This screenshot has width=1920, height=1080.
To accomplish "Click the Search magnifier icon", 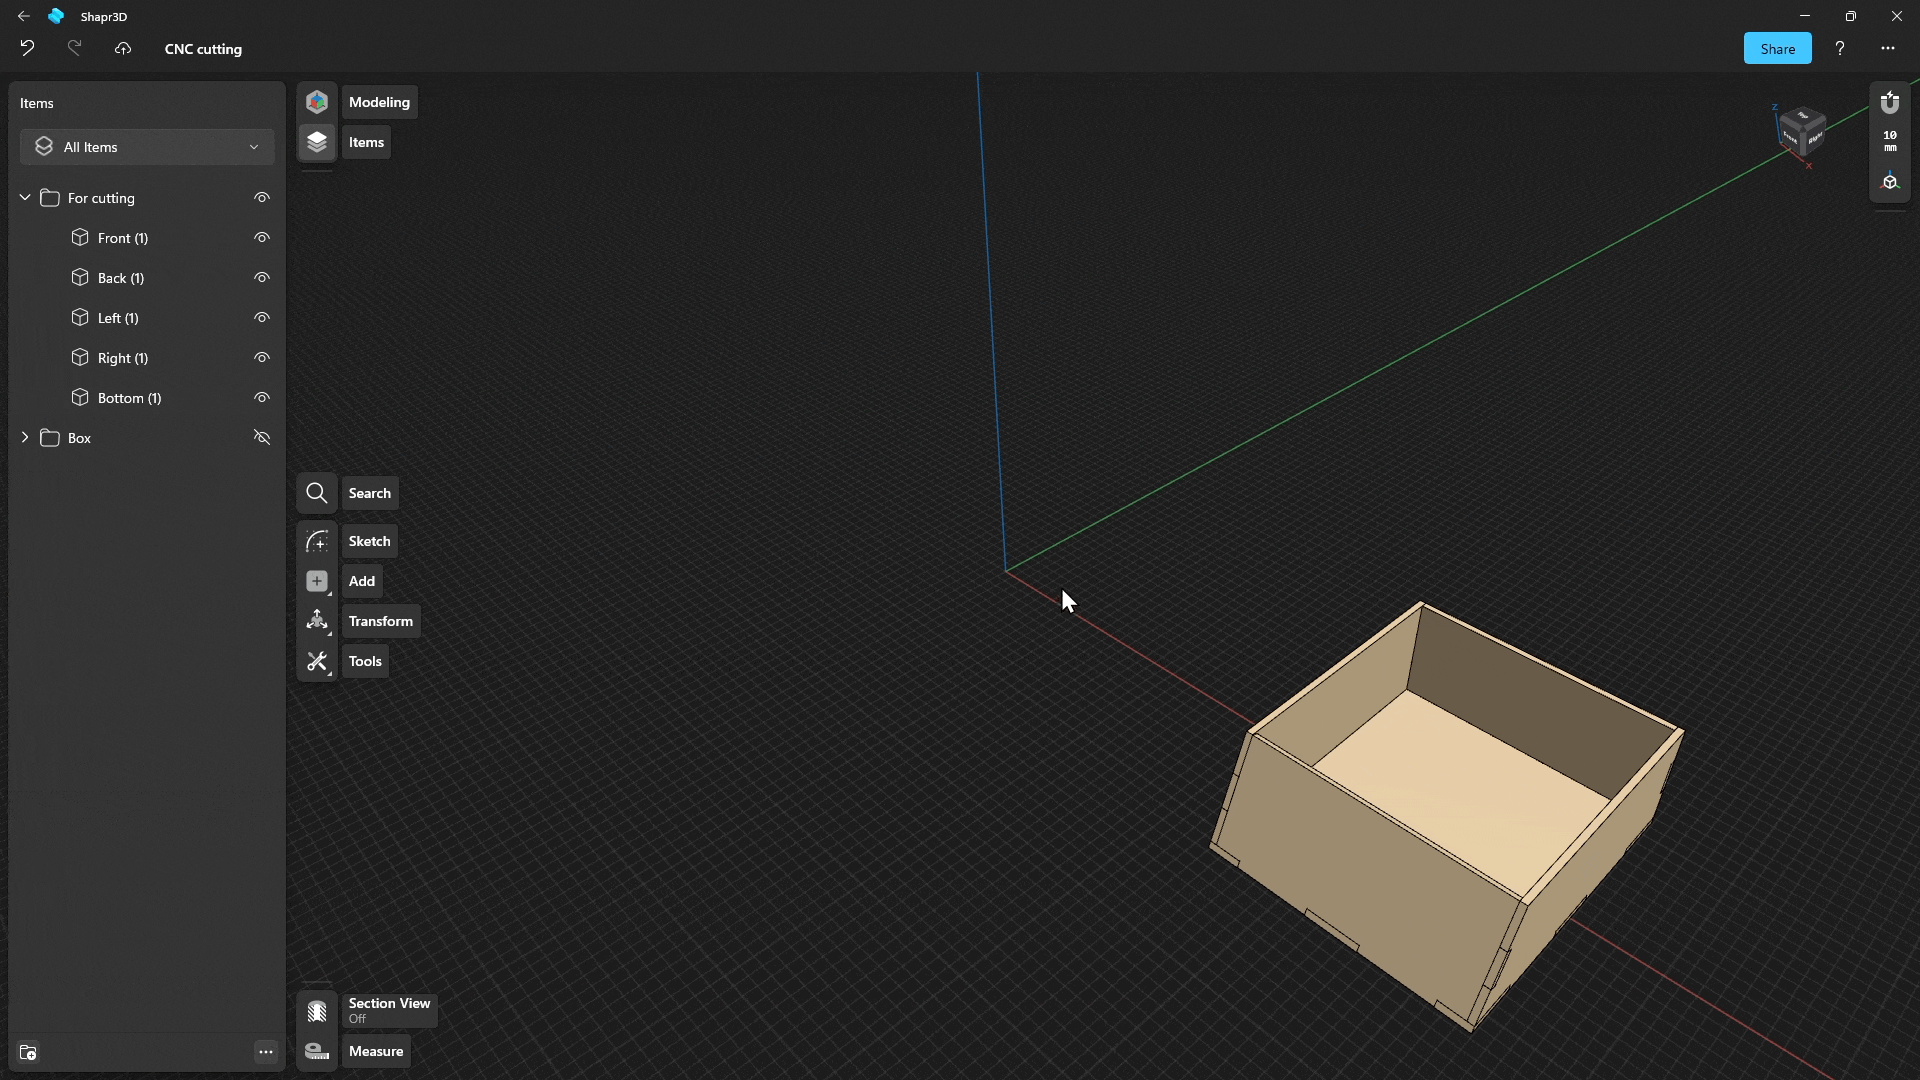I will 317,493.
